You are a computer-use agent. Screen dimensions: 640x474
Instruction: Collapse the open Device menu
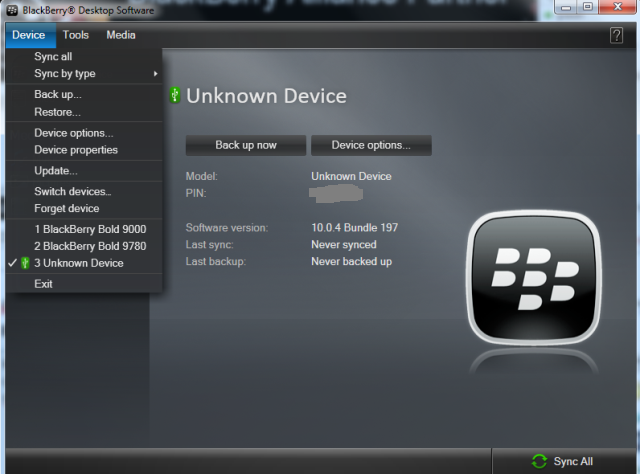point(28,35)
